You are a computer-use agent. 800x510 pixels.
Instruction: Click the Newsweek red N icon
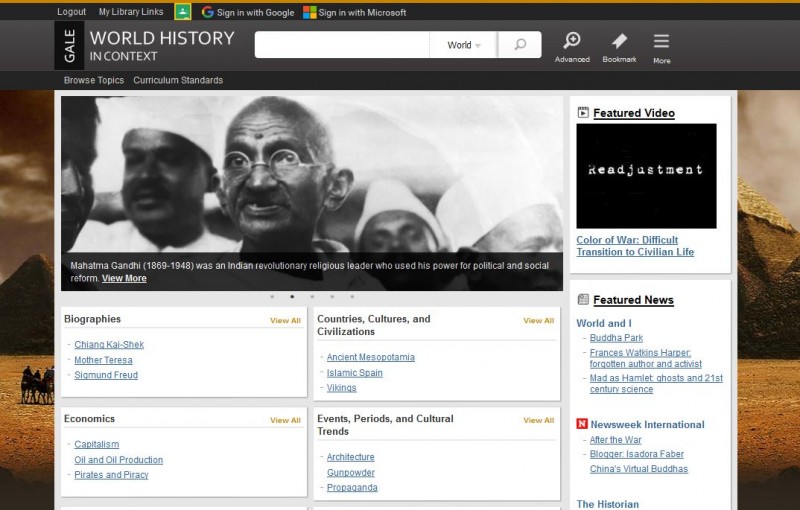point(582,424)
